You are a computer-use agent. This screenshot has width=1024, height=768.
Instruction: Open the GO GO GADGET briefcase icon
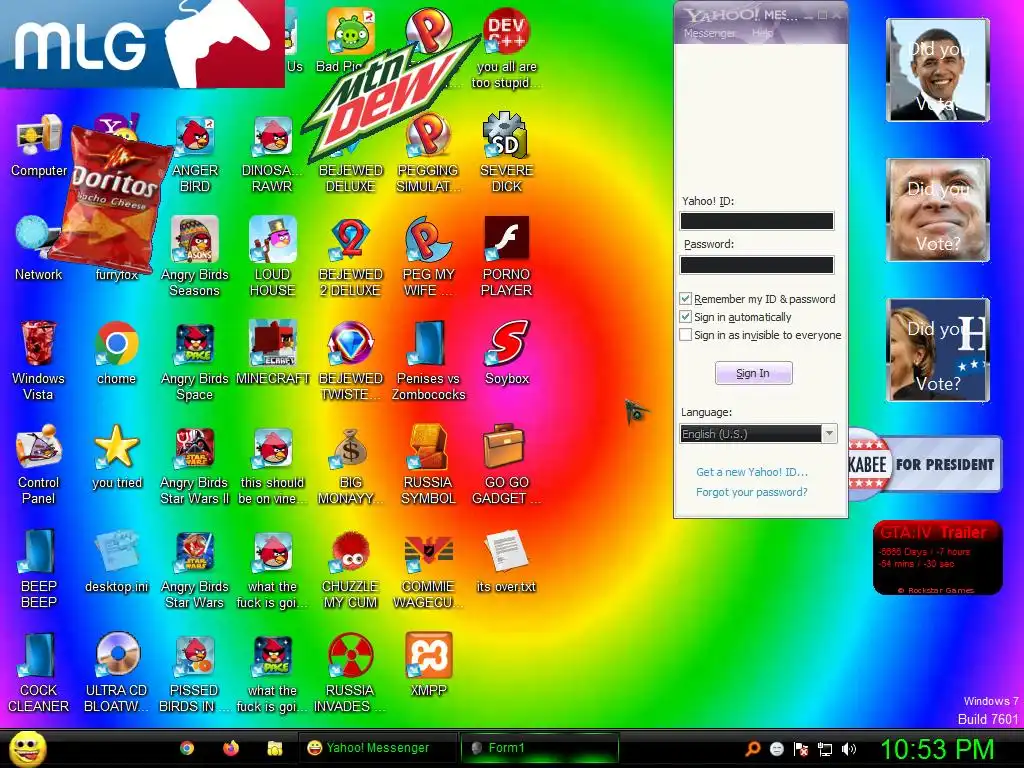point(507,464)
